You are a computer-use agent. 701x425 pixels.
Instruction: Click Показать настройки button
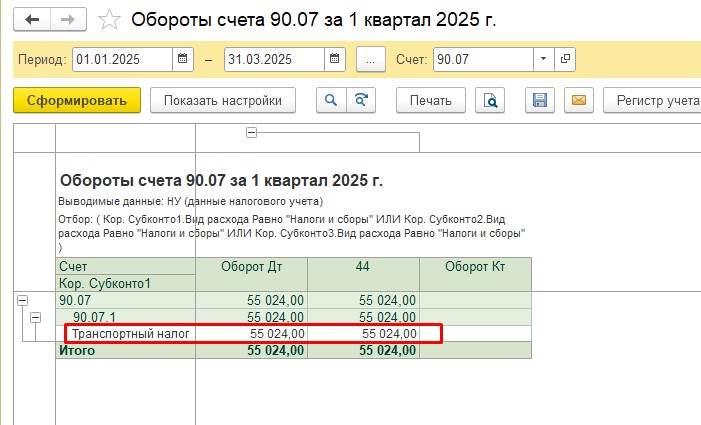223,100
